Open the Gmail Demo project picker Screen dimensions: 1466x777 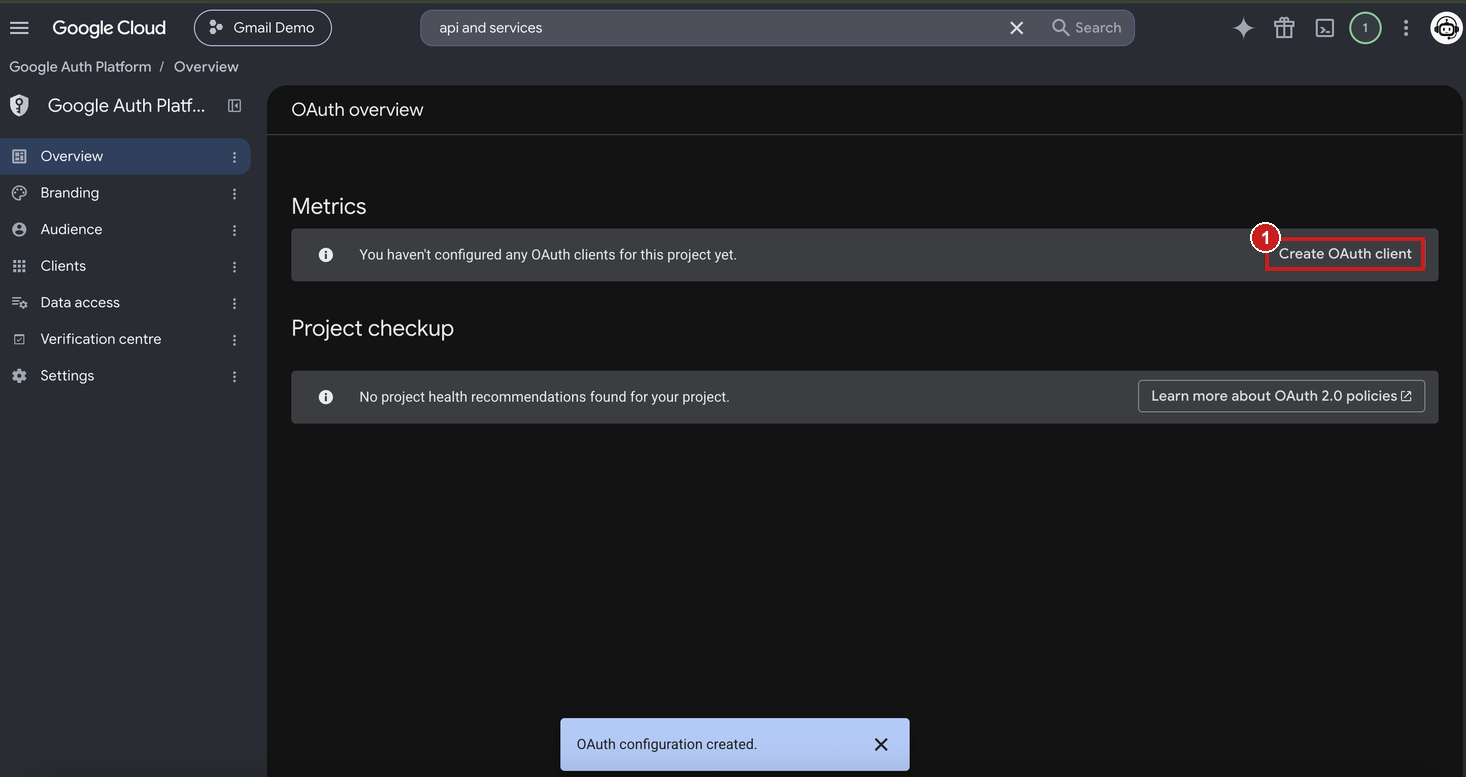[263, 28]
